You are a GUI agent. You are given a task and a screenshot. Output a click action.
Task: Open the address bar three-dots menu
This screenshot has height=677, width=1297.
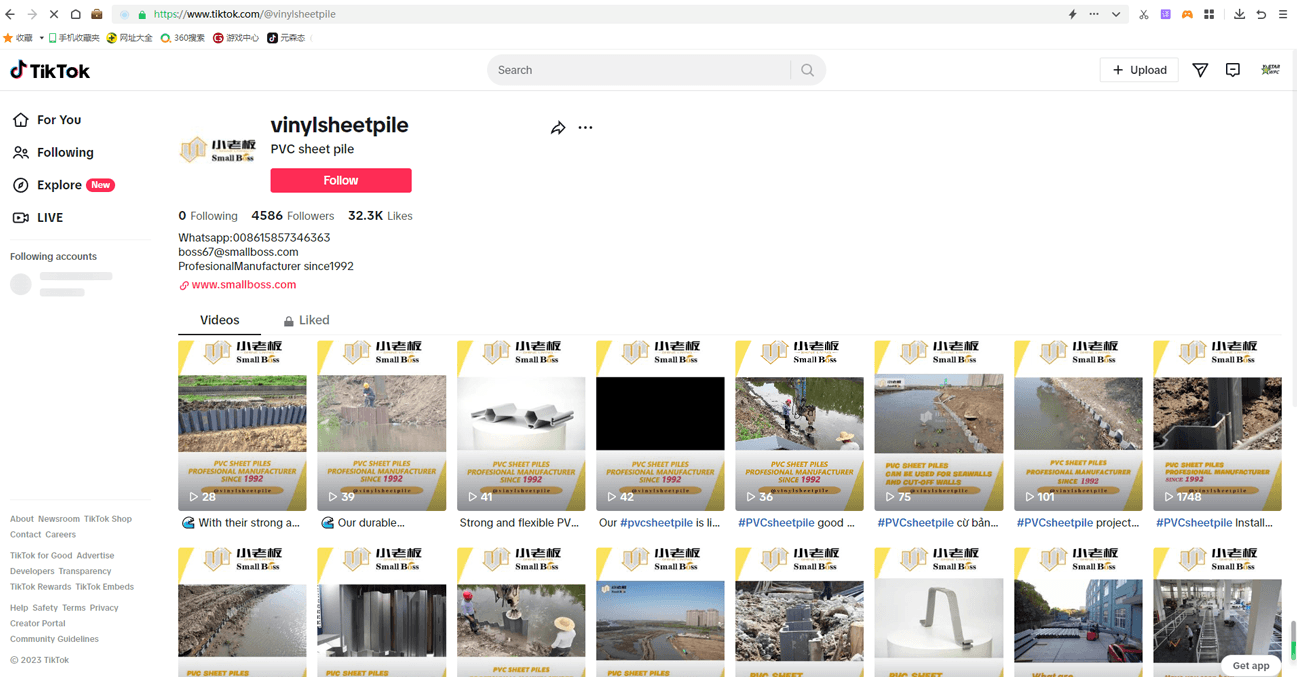coord(1094,14)
